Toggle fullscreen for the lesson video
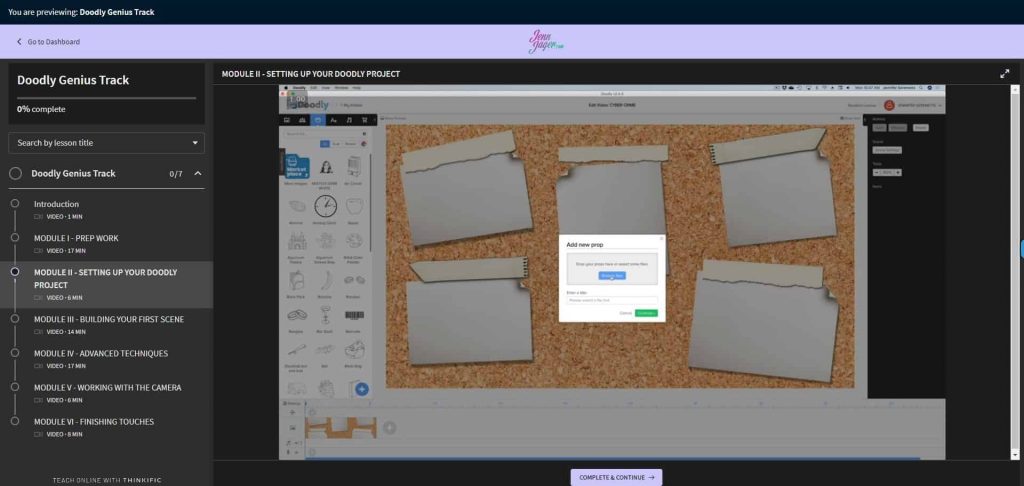This screenshot has width=1024, height=486. [1004, 74]
